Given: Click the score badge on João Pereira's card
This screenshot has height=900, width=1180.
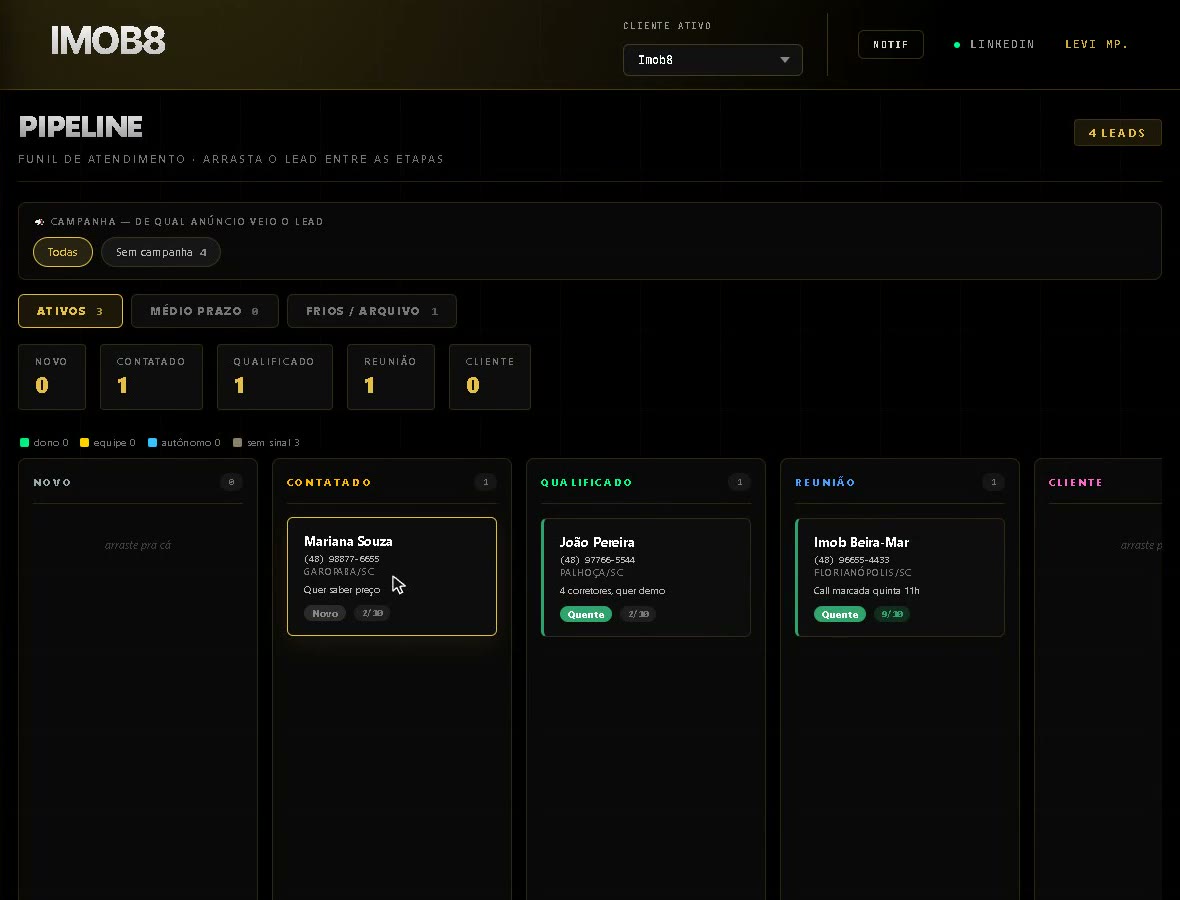Looking at the screenshot, I should point(638,614).
